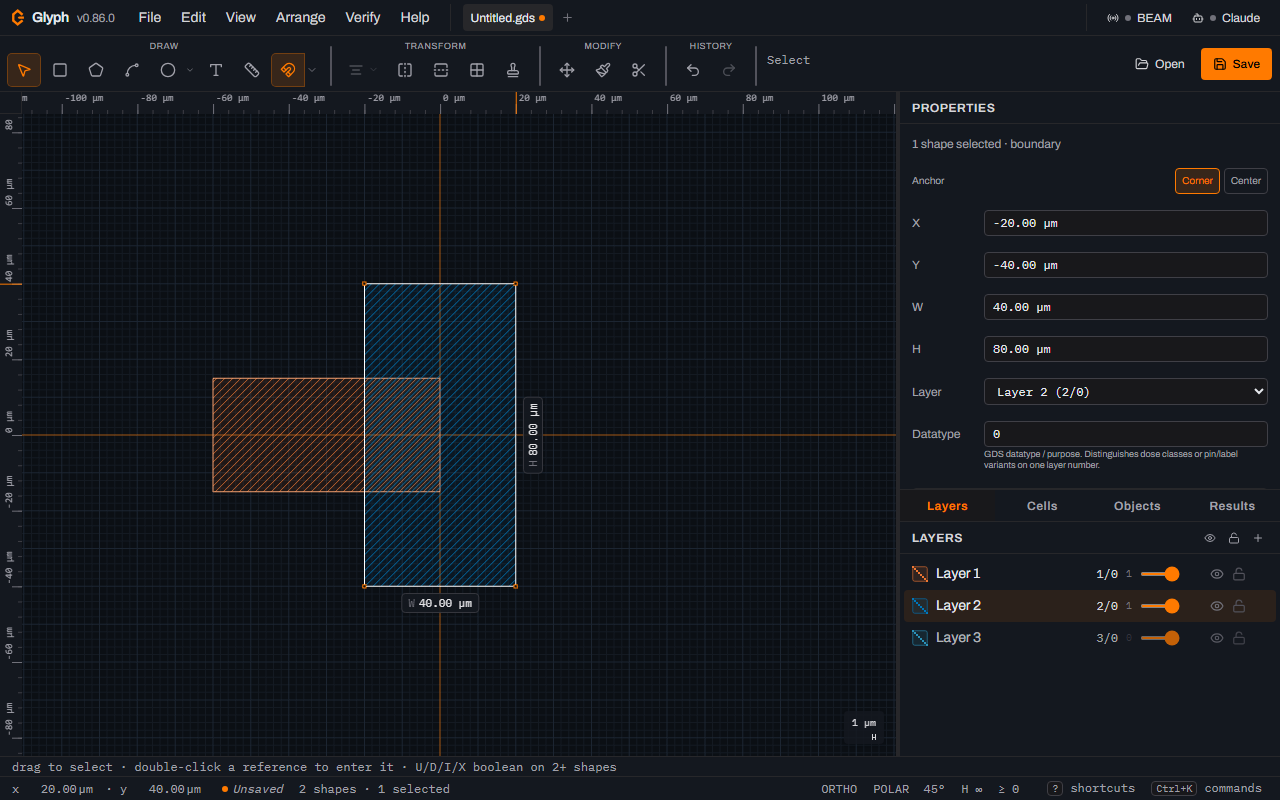Image resolution: width=1280 pixels, height=800 pixels.
Task: Pick the Scissors cut tool
Action: coord(639,70)
